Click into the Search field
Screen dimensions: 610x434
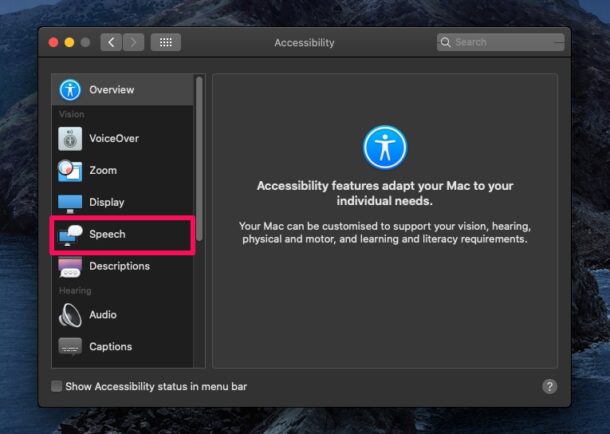500,42
